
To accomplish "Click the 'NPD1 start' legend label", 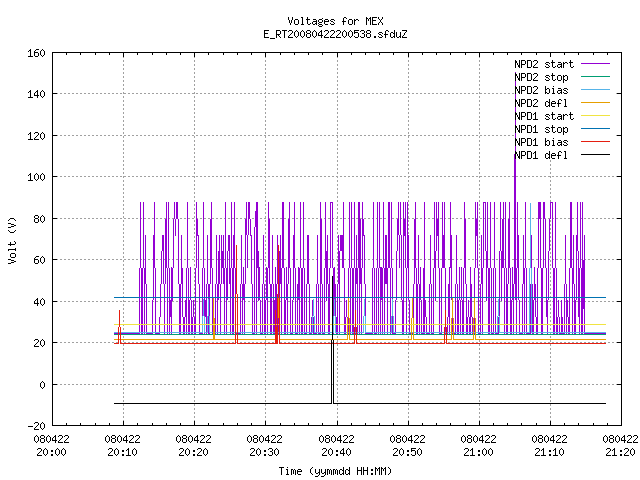I will click(x=544, y=116).
